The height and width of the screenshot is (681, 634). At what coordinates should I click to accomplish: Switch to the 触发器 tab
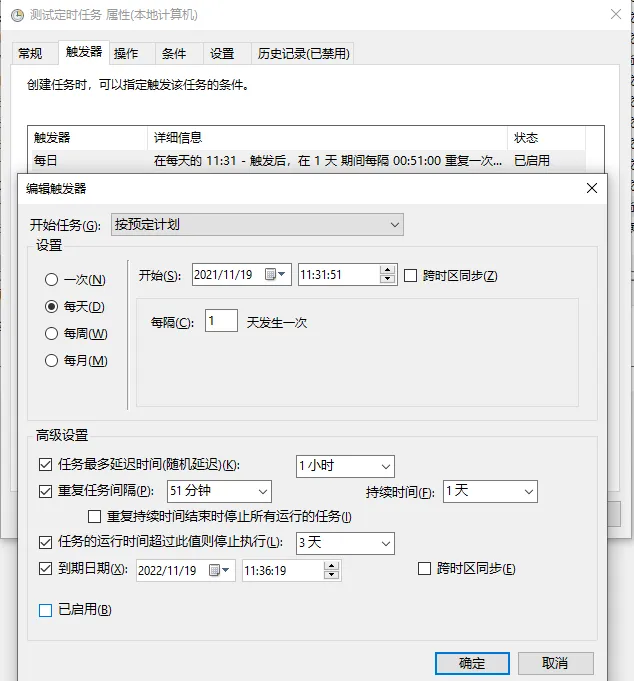(x=83, y=52)
